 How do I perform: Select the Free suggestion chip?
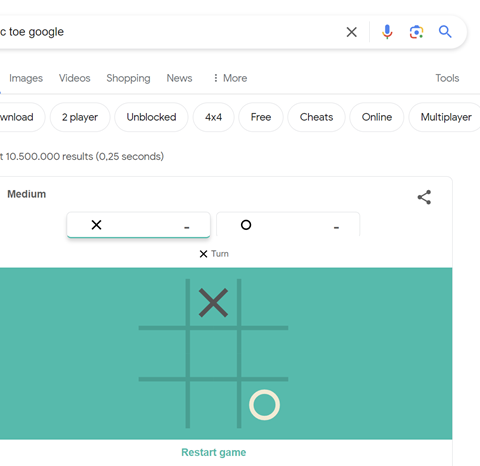261,117
